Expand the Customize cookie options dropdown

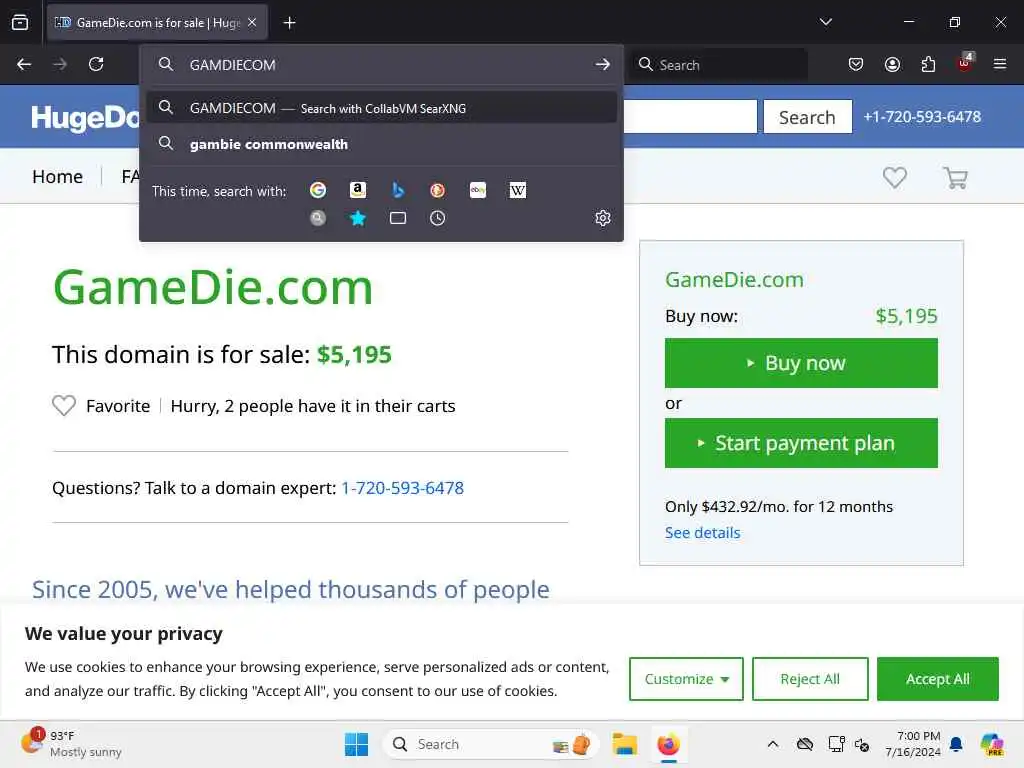686,679
